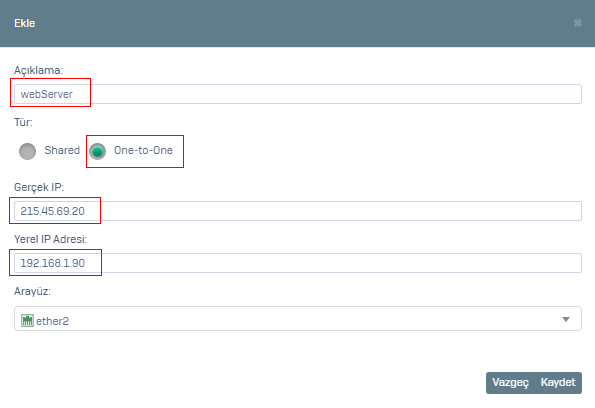595x408 pixels.
Task: Cancel with the Vazgeç button
Action: [510, 383]
